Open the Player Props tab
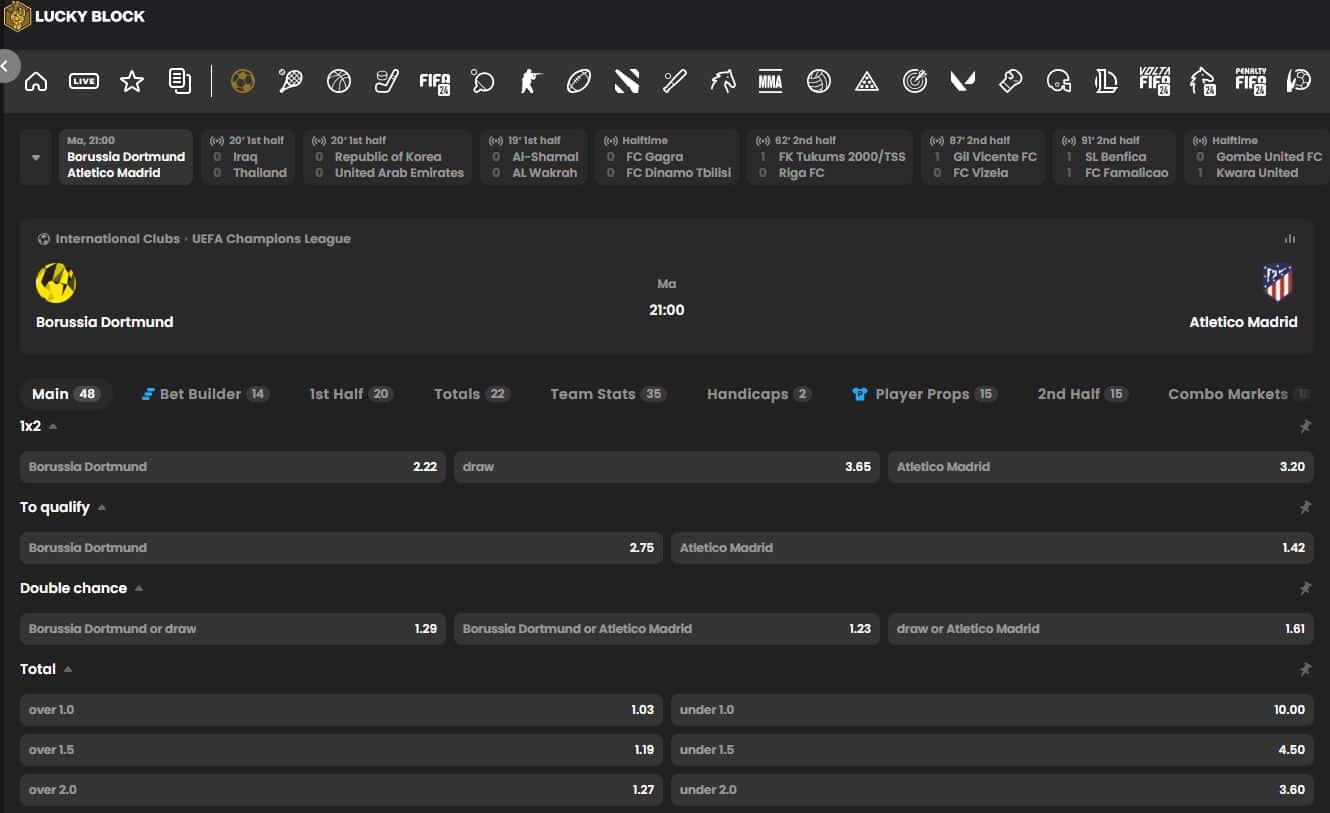 point(924,394)
